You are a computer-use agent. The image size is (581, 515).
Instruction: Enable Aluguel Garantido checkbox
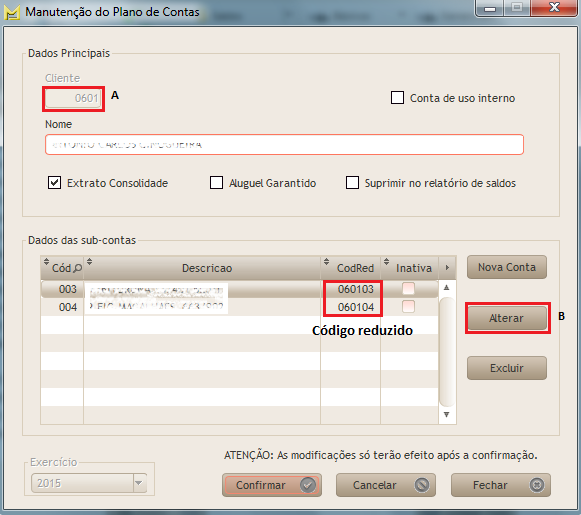(x=216, y=183)
